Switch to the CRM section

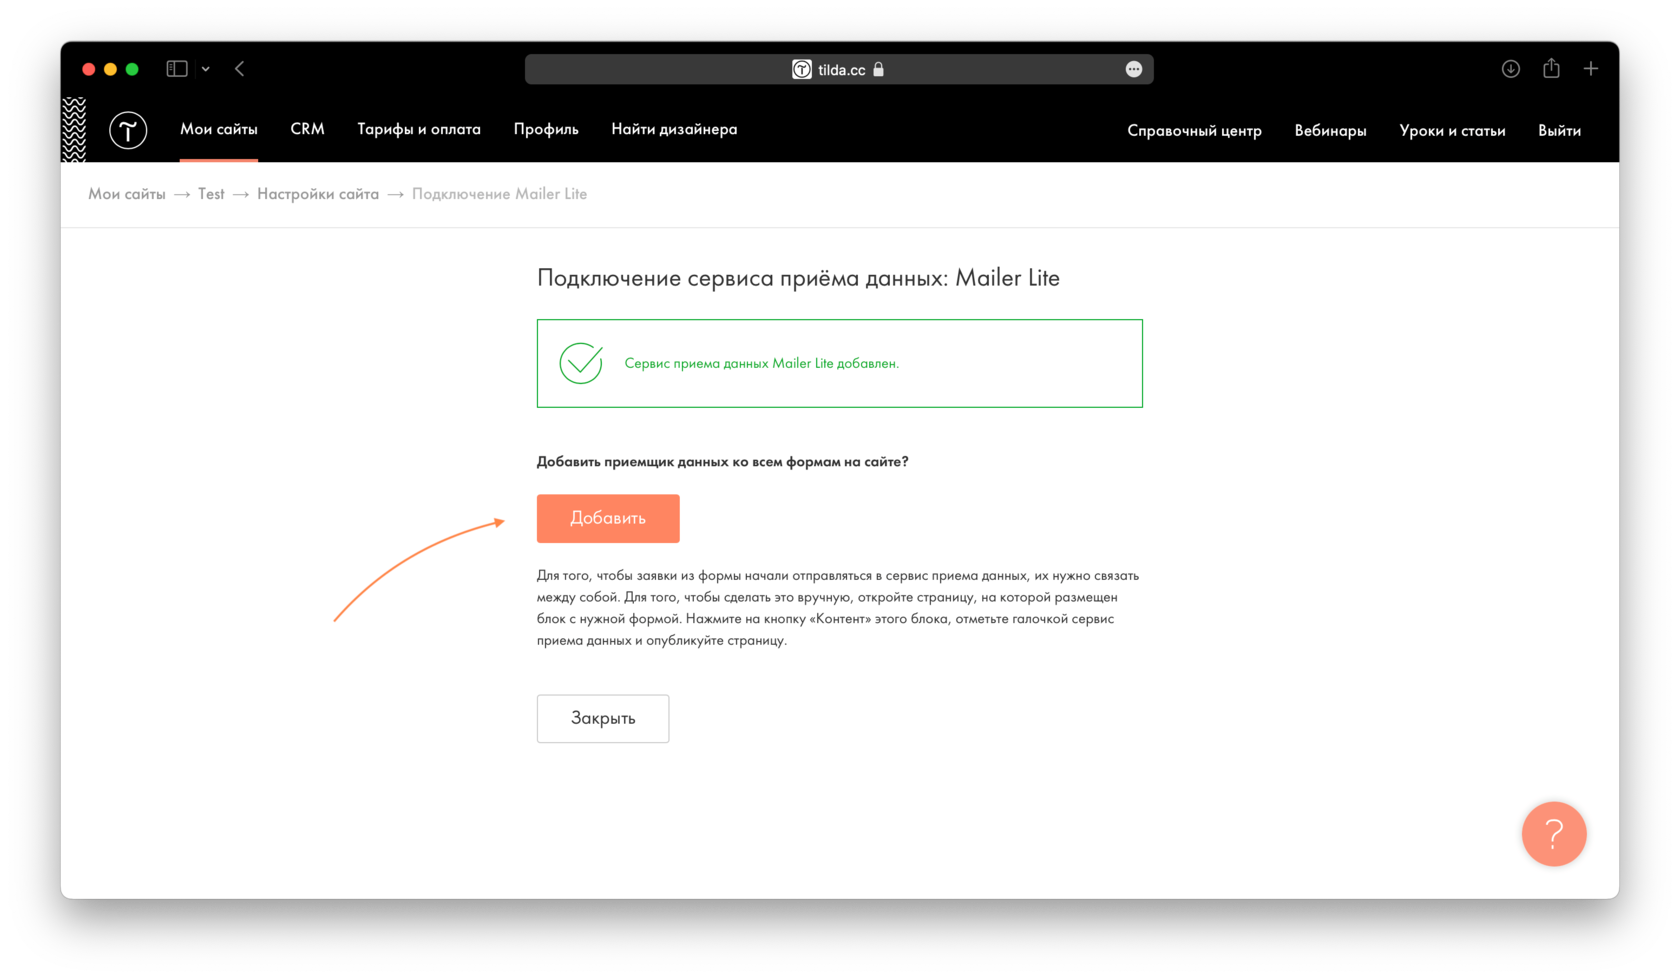point(307,129)
